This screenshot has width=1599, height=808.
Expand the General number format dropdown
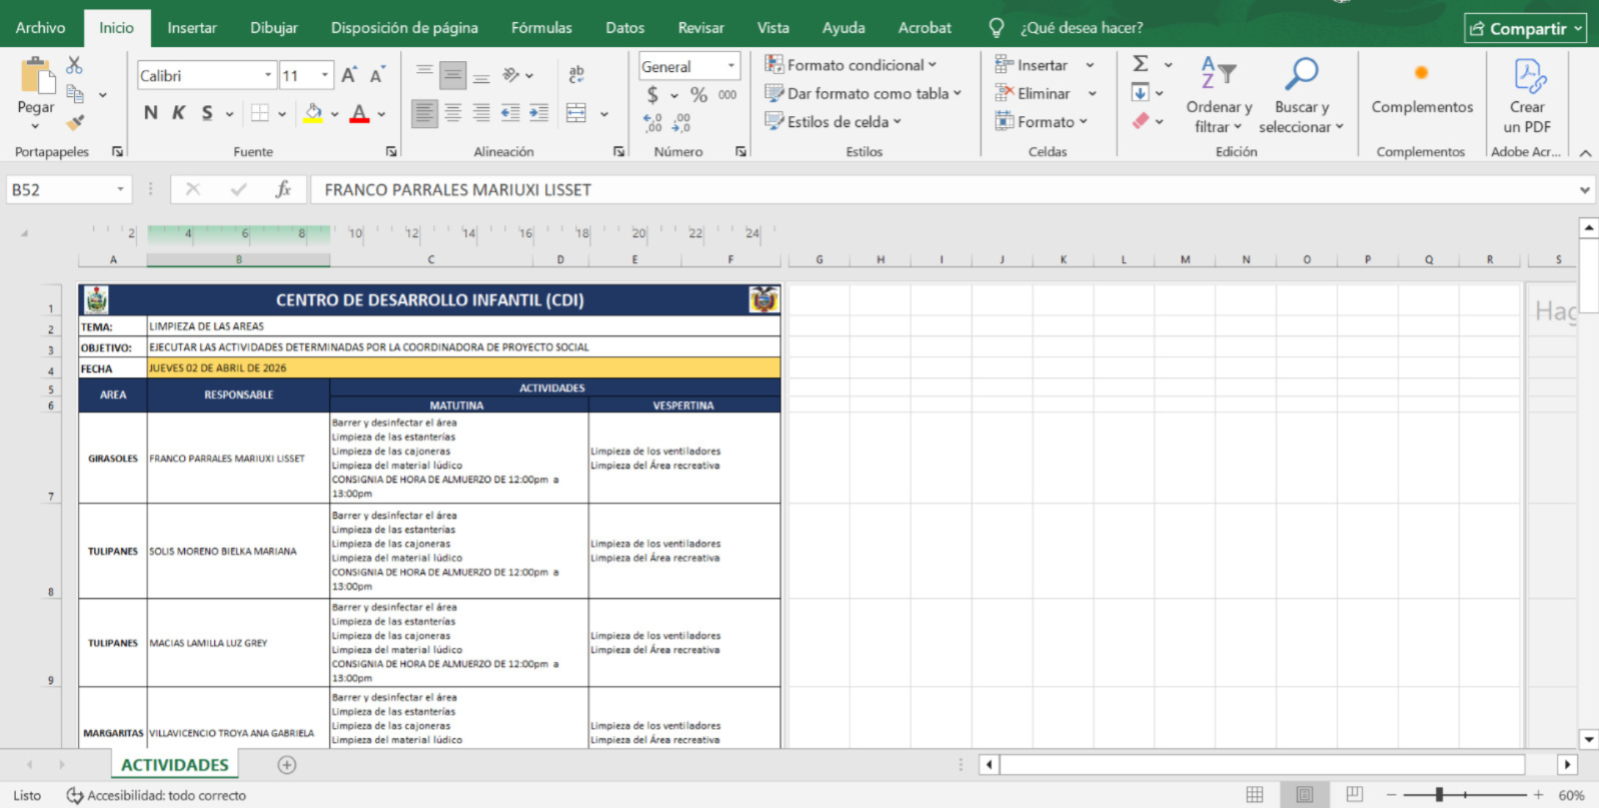pos(731,66)
